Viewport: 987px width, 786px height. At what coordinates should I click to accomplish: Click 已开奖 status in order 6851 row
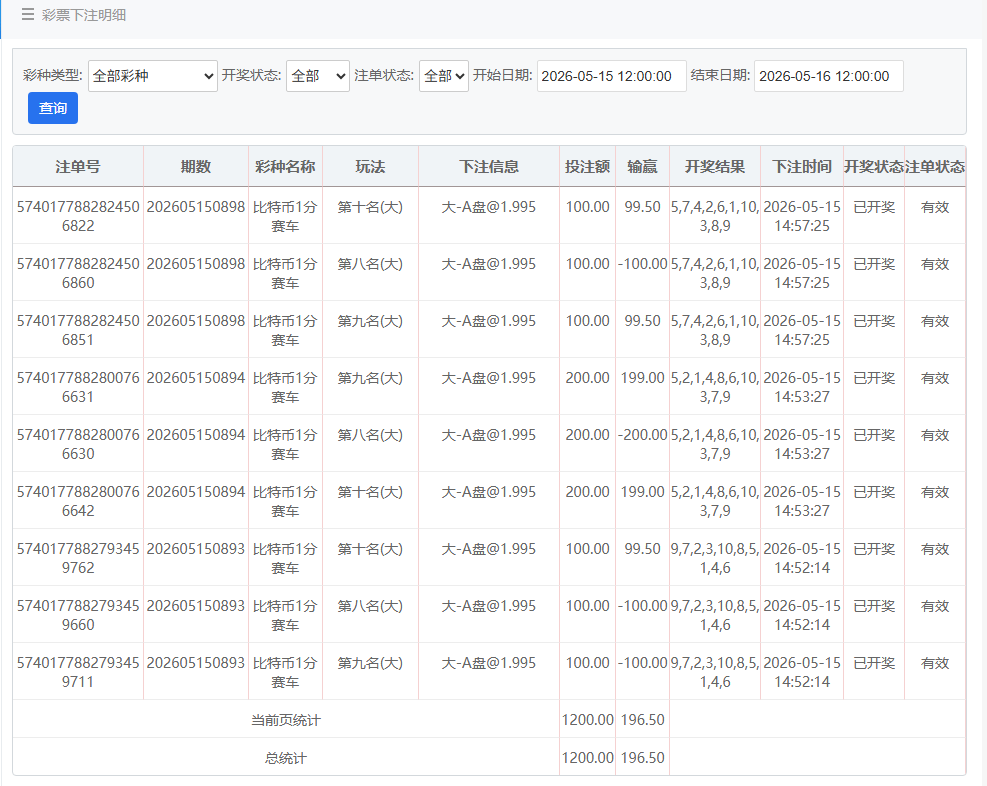pyautogui.click(x=874, y=321)
